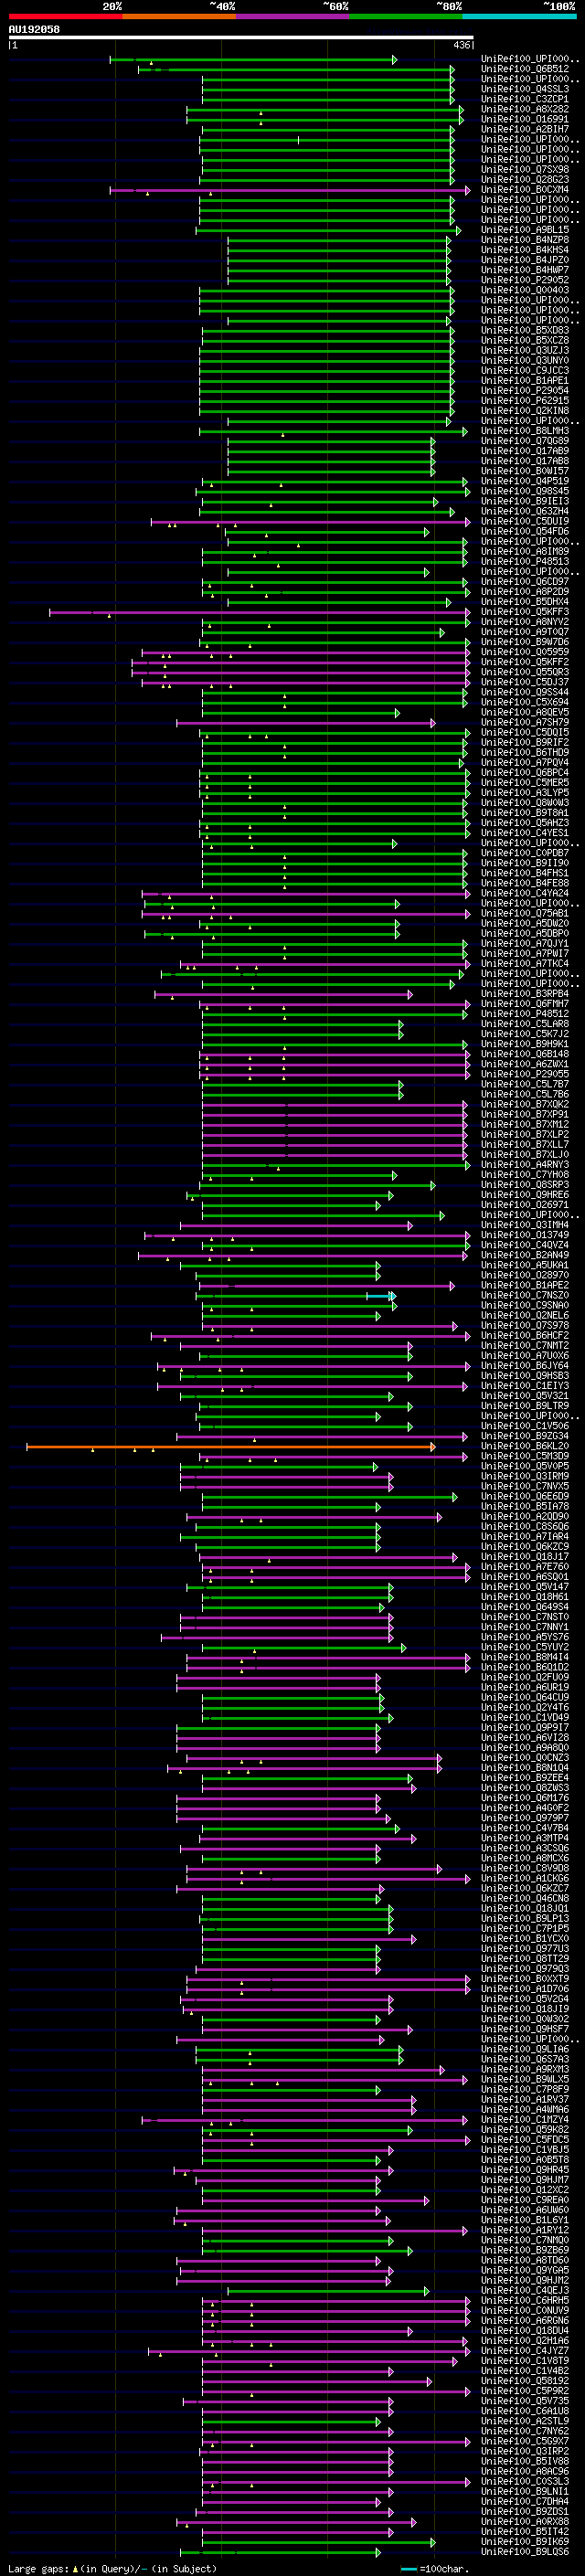This screenshot has width=585, height=2576.
Task: Select hit label UniRef100_C5DQI5
Action: pos(525,732)
